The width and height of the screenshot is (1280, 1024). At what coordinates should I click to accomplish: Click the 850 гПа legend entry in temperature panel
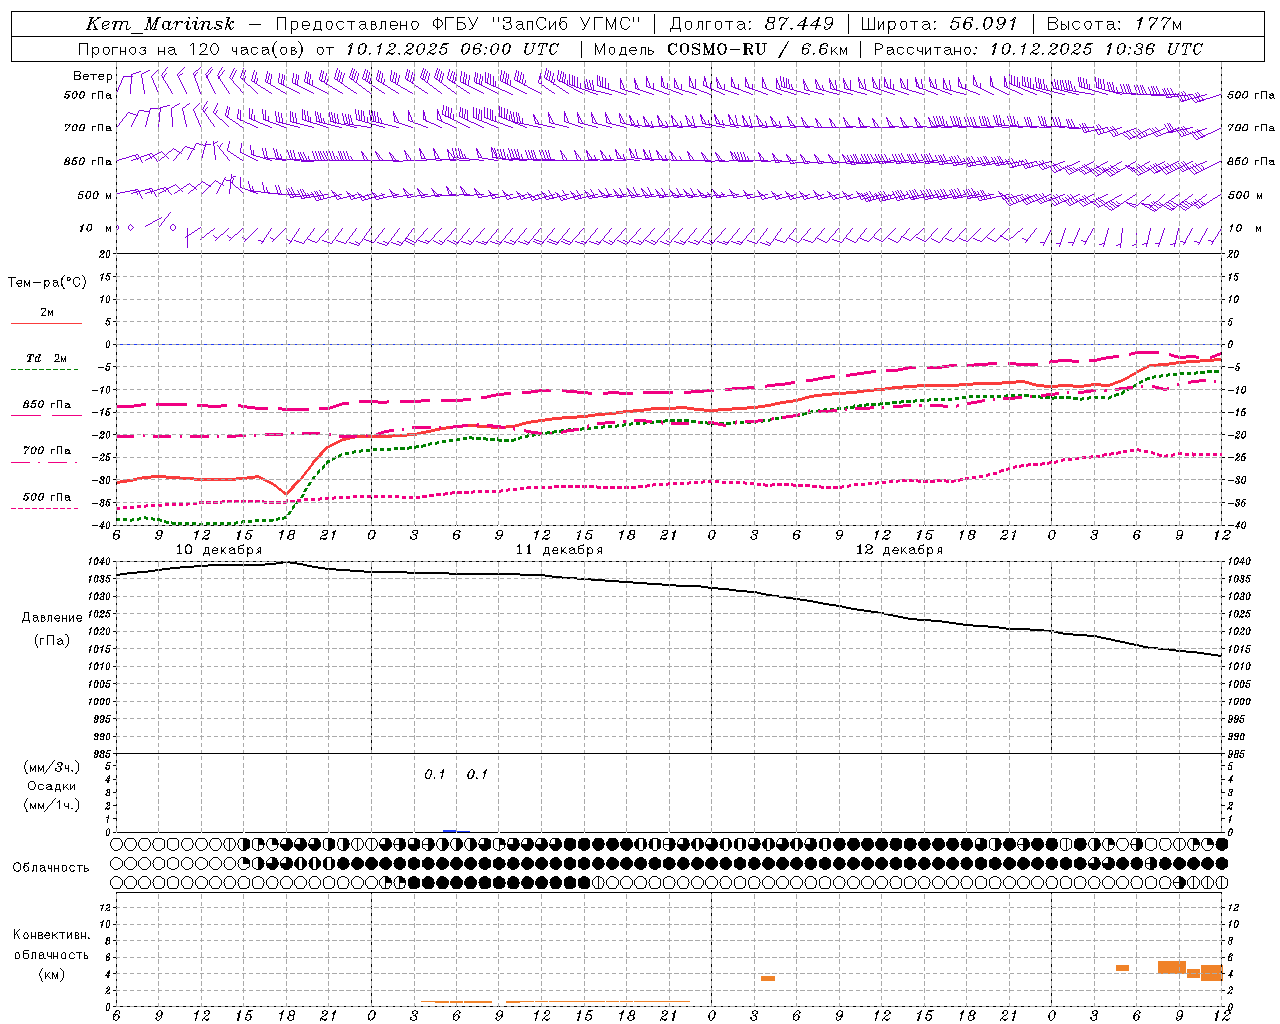click(x=47, y=405)
